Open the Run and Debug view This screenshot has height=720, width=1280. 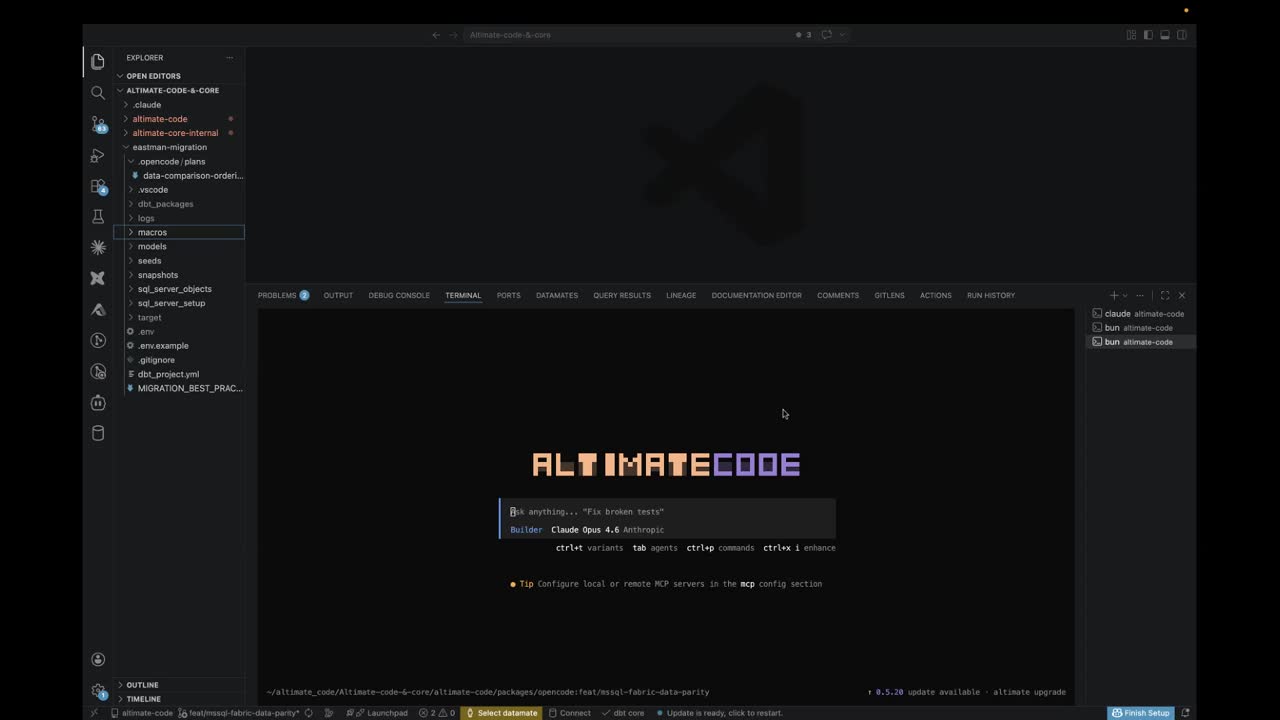tap(98, 155)
